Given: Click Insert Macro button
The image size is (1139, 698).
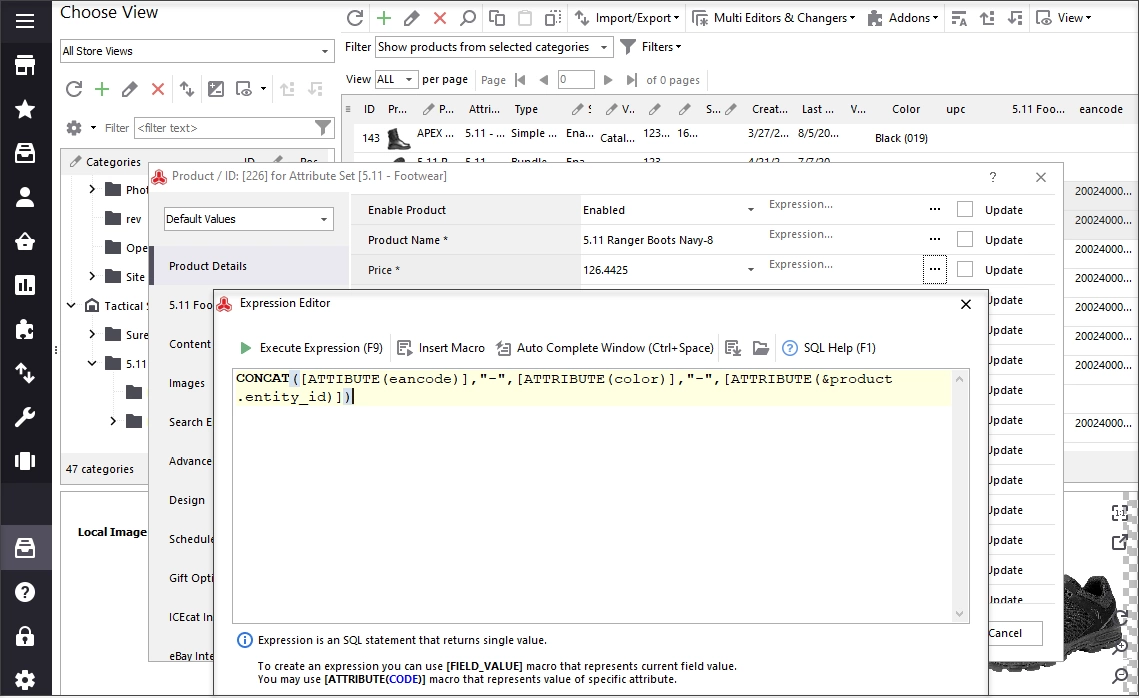Looking at the screenshot, I should coord(441,349).
